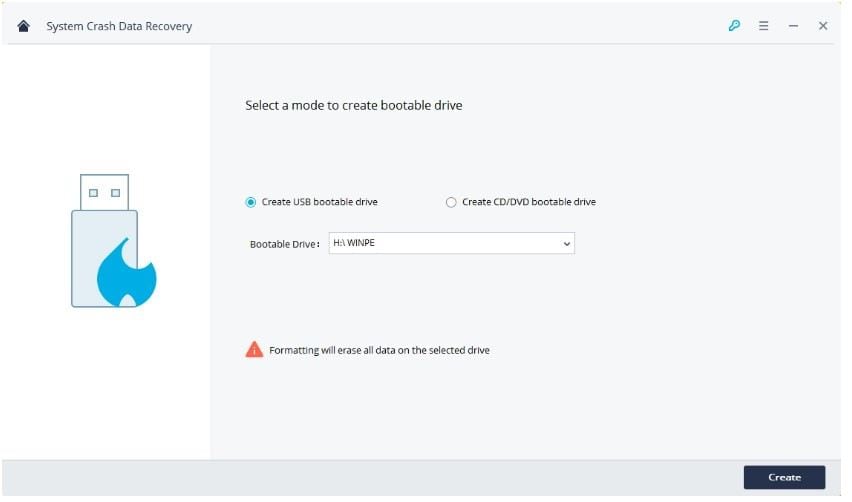Open the hamburger menu icon
The width and height of the screenshot is (852, 502).
(763, 26)
